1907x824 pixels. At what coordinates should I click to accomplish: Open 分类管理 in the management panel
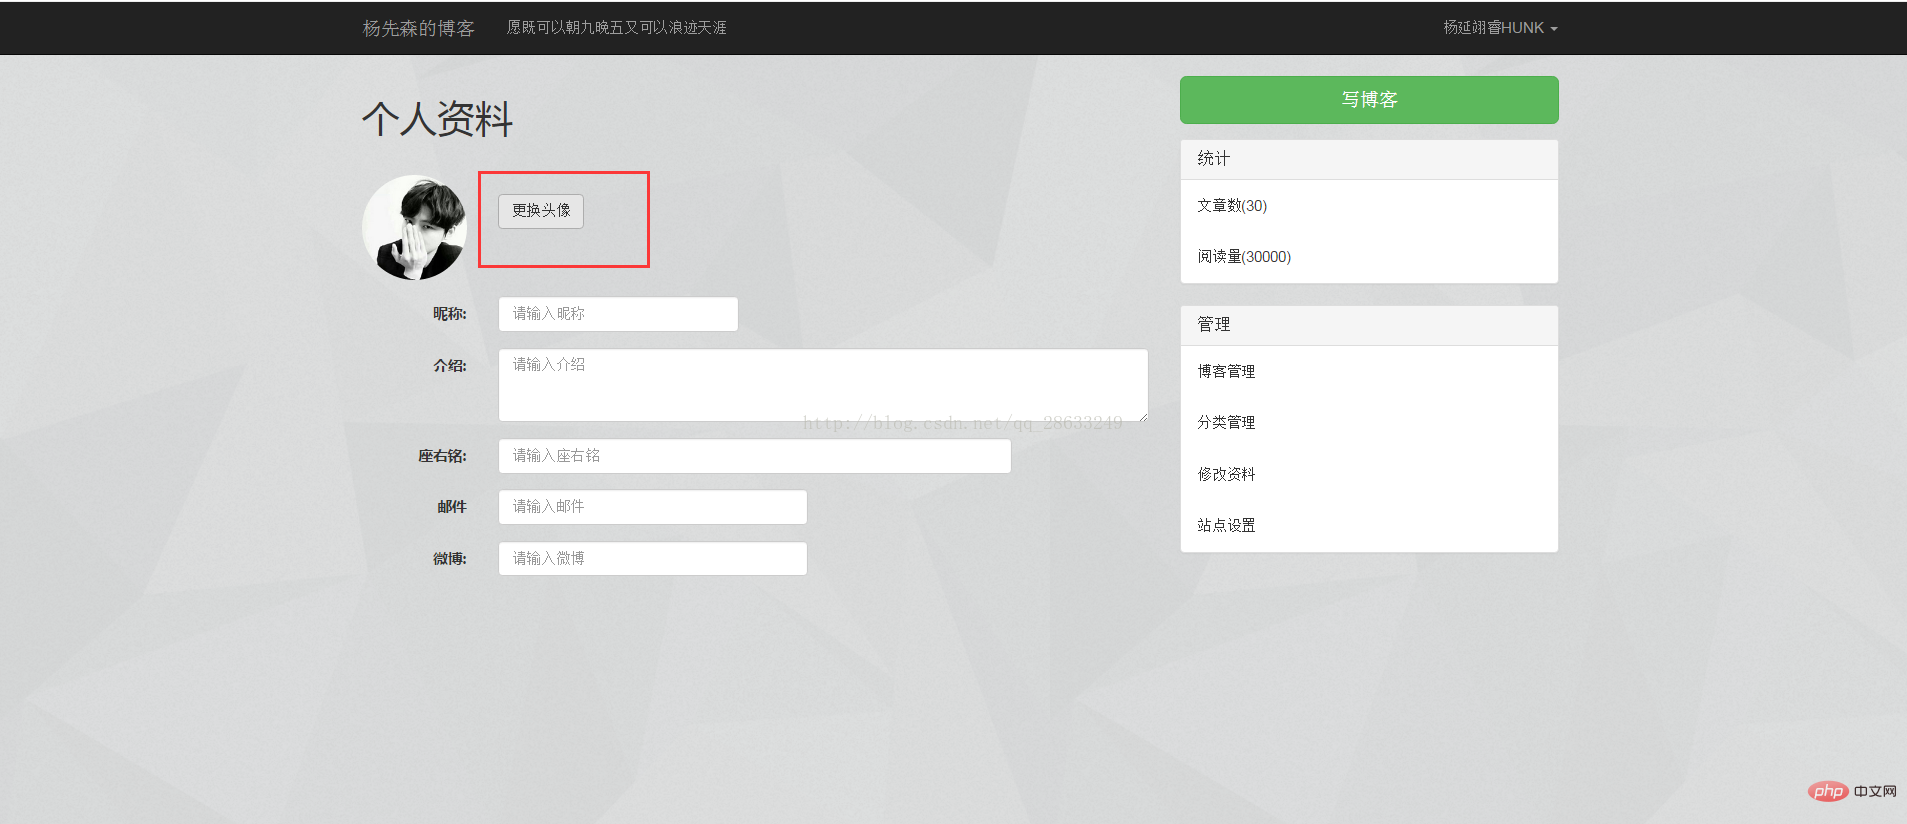coord(1369,423)
